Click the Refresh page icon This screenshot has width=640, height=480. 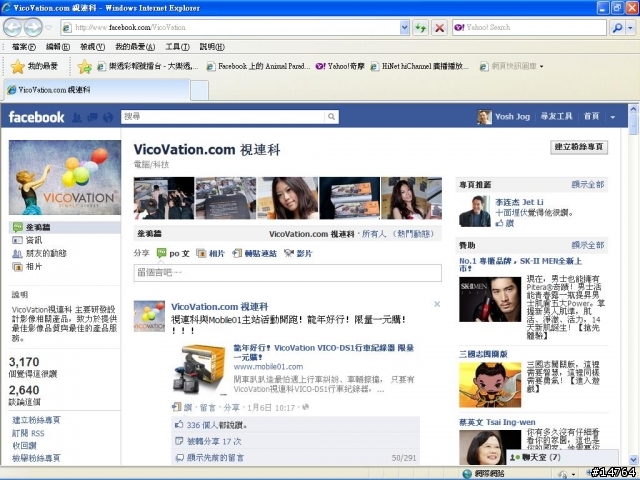point(420,28)
